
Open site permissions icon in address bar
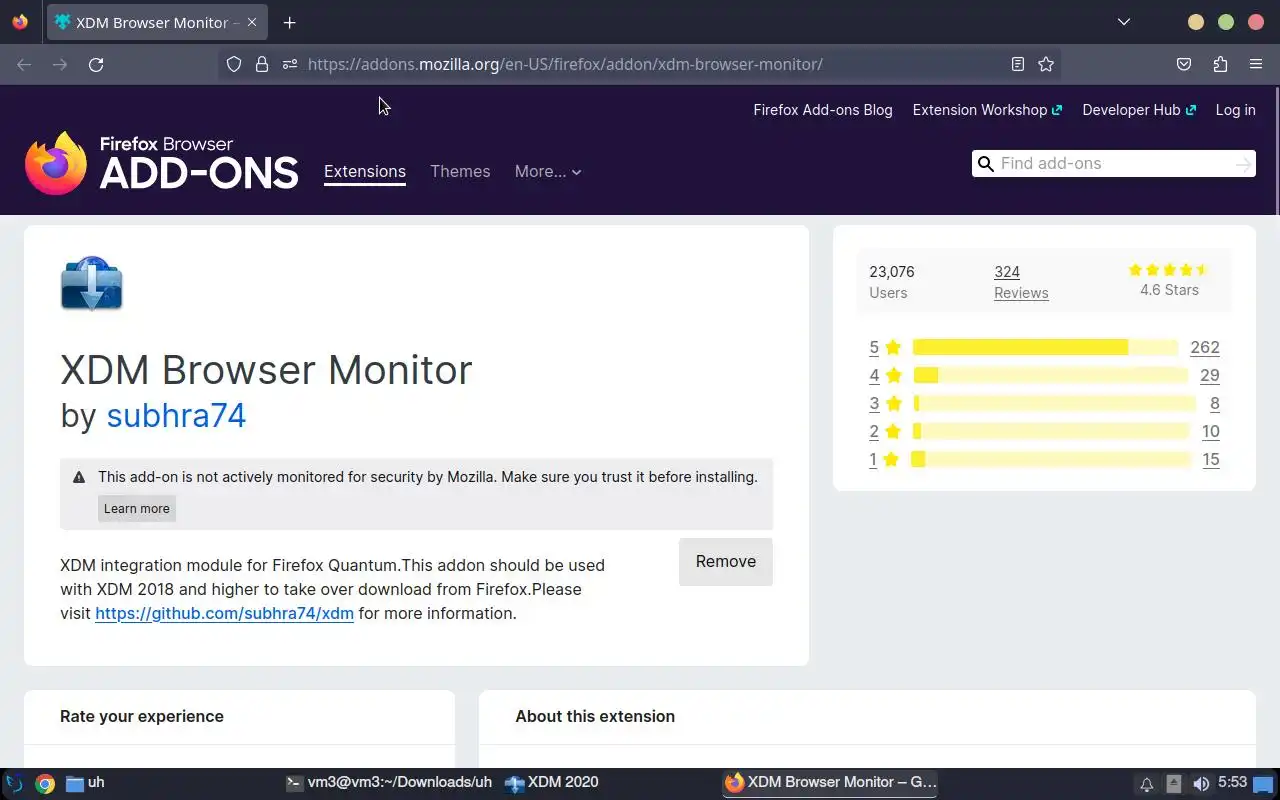click(290, 64)
